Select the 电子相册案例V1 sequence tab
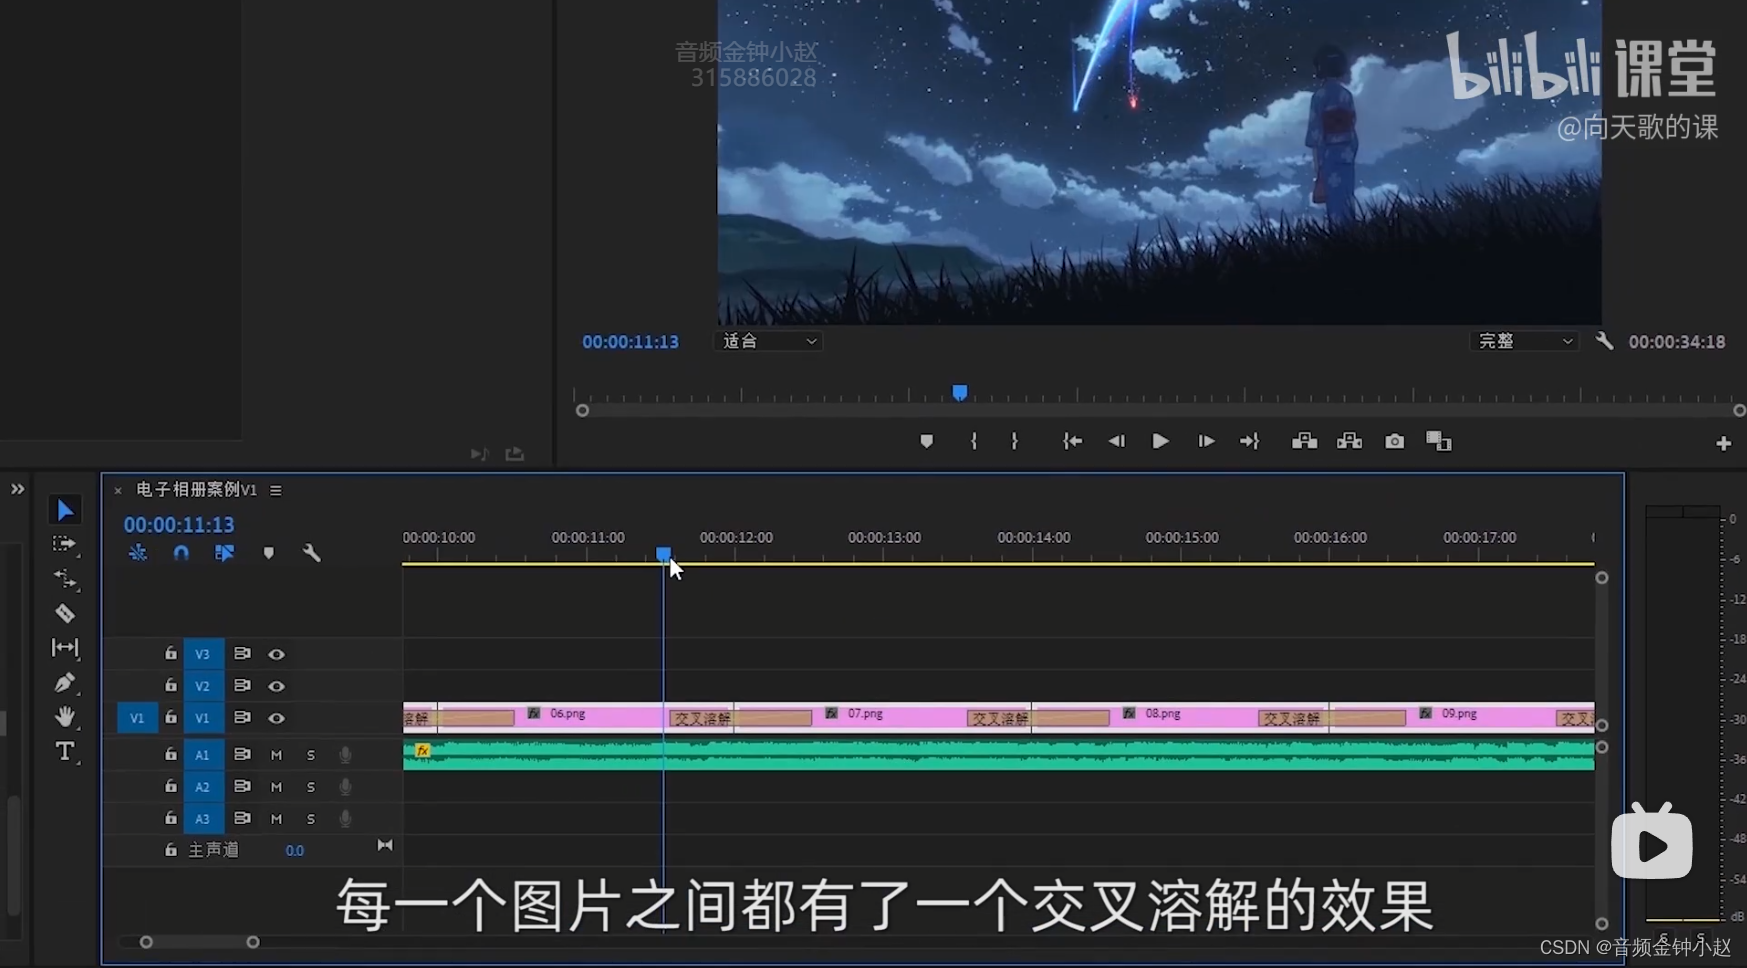This screenshot has width=1747, height=968. click(196, 489)
